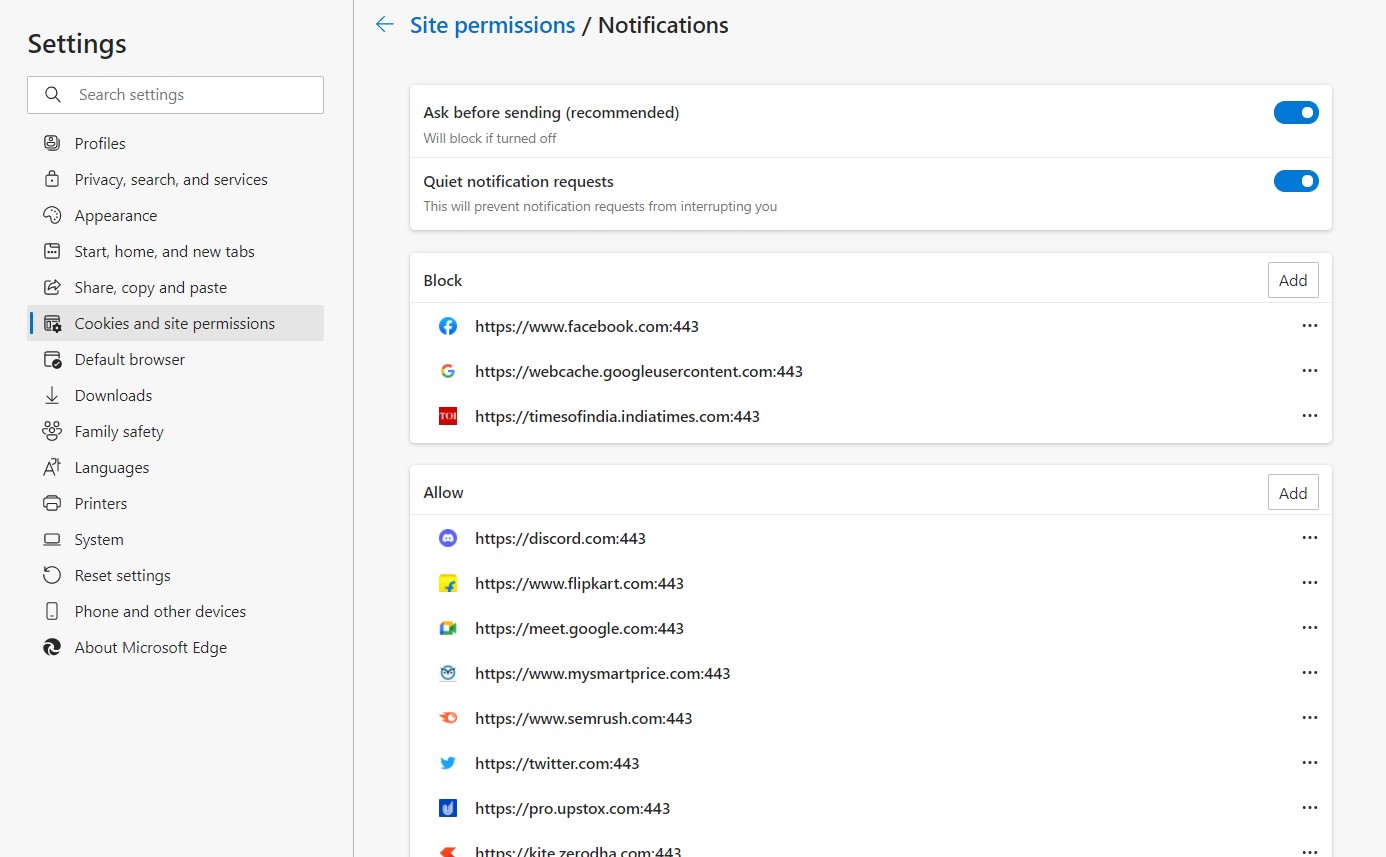Select Languages in the sidebar
This screenshot has height=857, width=1386.
[175, 467]
